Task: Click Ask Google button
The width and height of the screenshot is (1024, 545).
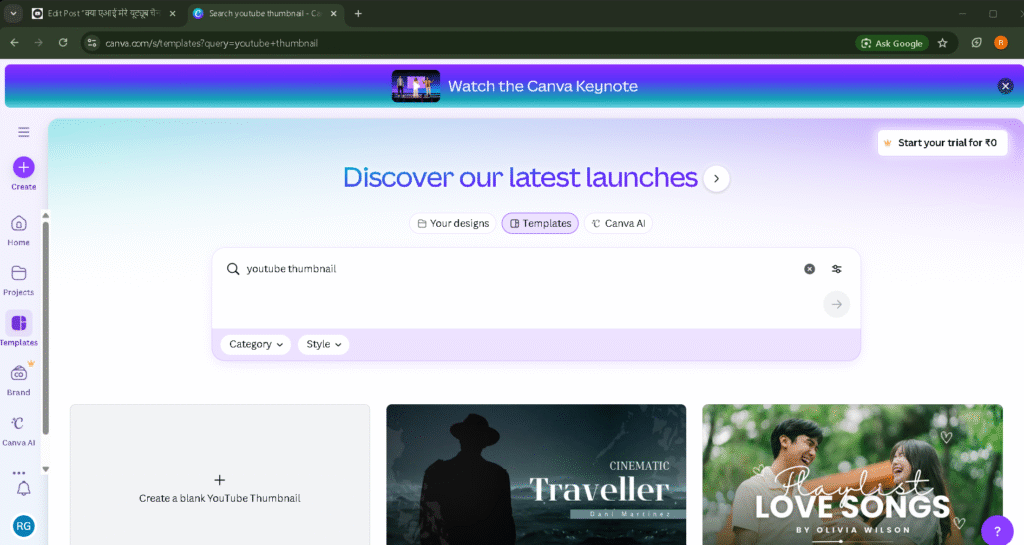Action: point(892,43)
